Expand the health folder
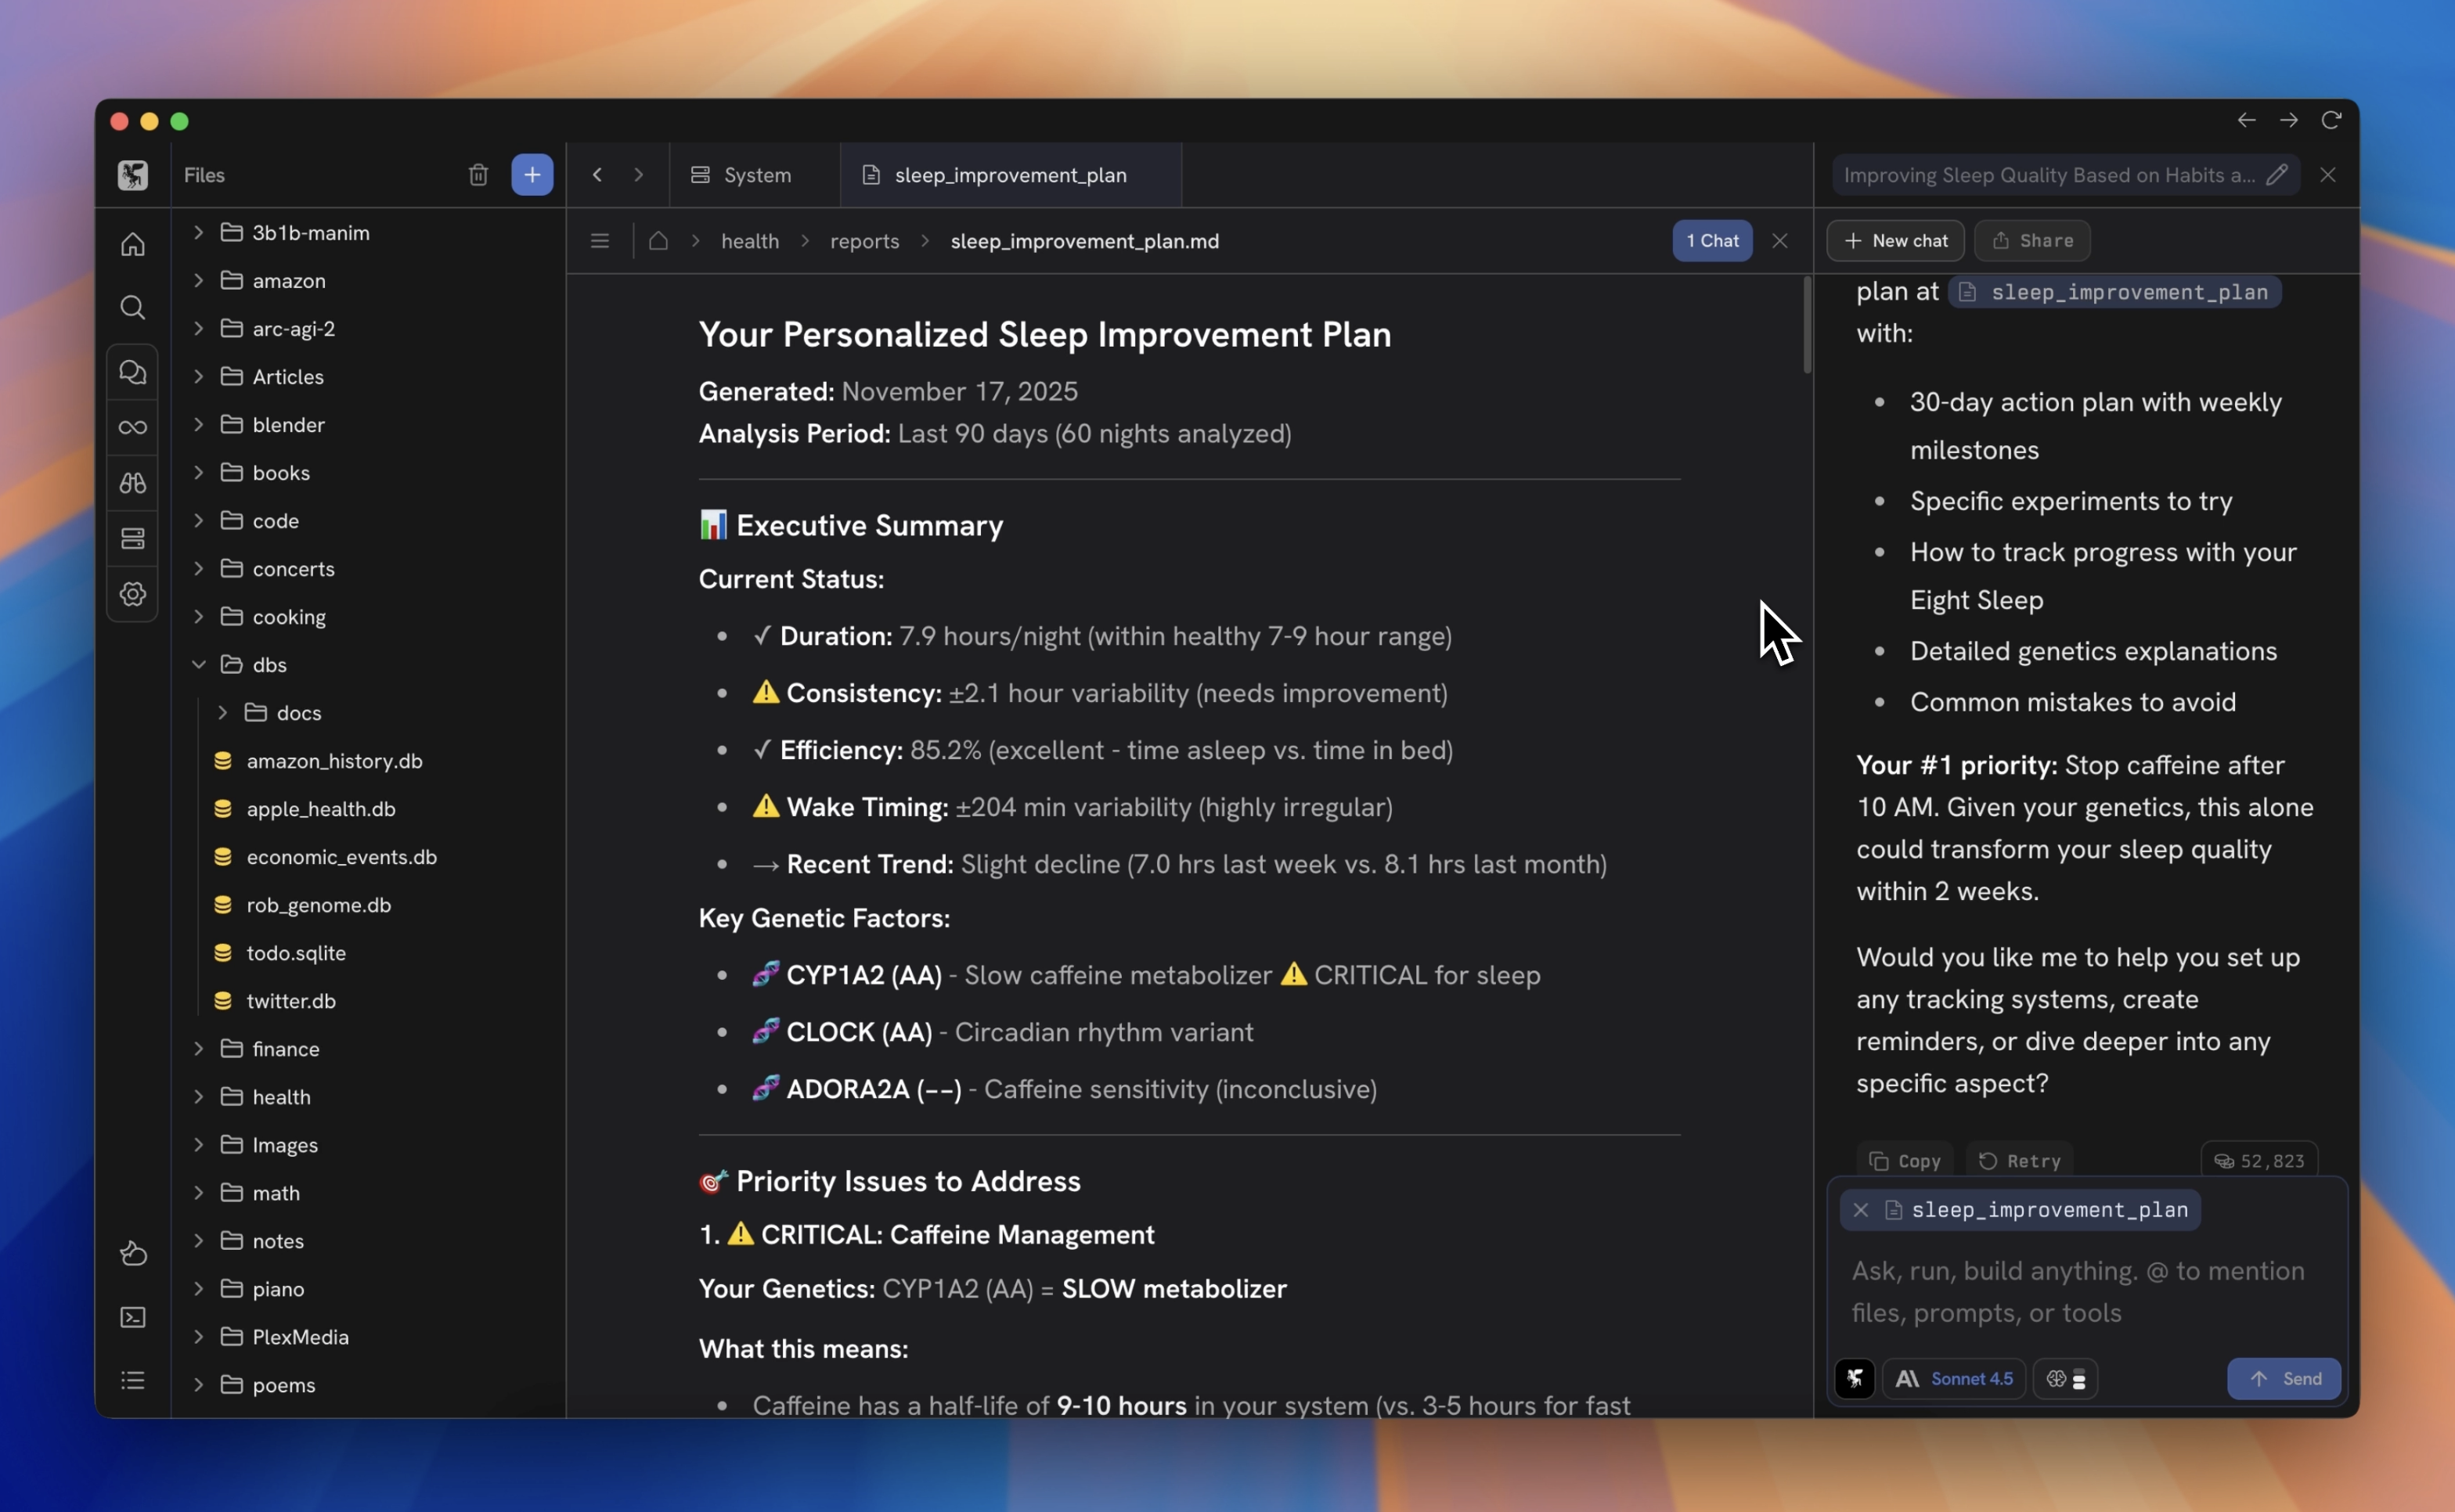 tap(199, 1097)
